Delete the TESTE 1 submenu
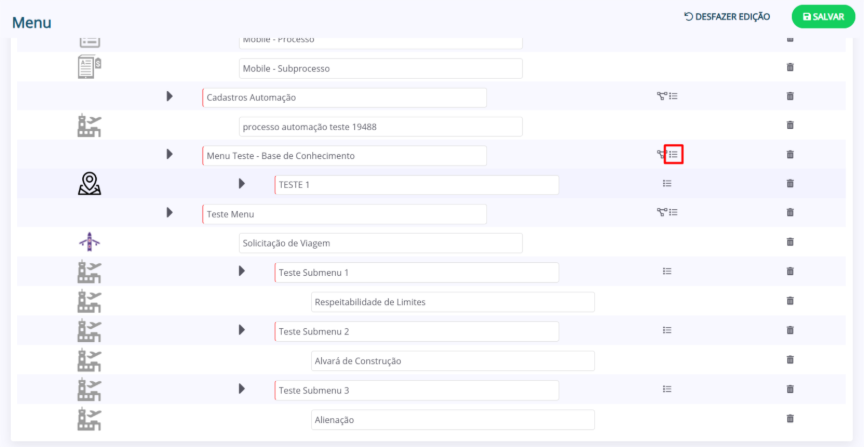The image size is (864, 447). click(x=790, y=184)
